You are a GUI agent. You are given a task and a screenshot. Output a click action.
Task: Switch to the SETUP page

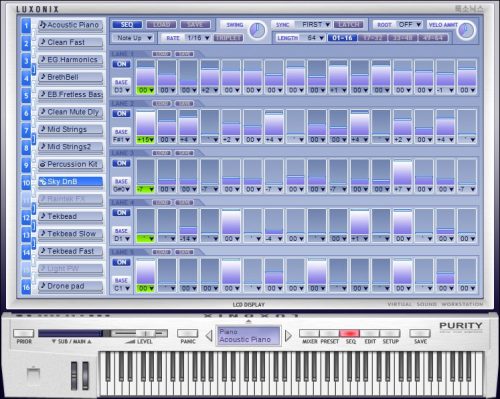point(390,333)
